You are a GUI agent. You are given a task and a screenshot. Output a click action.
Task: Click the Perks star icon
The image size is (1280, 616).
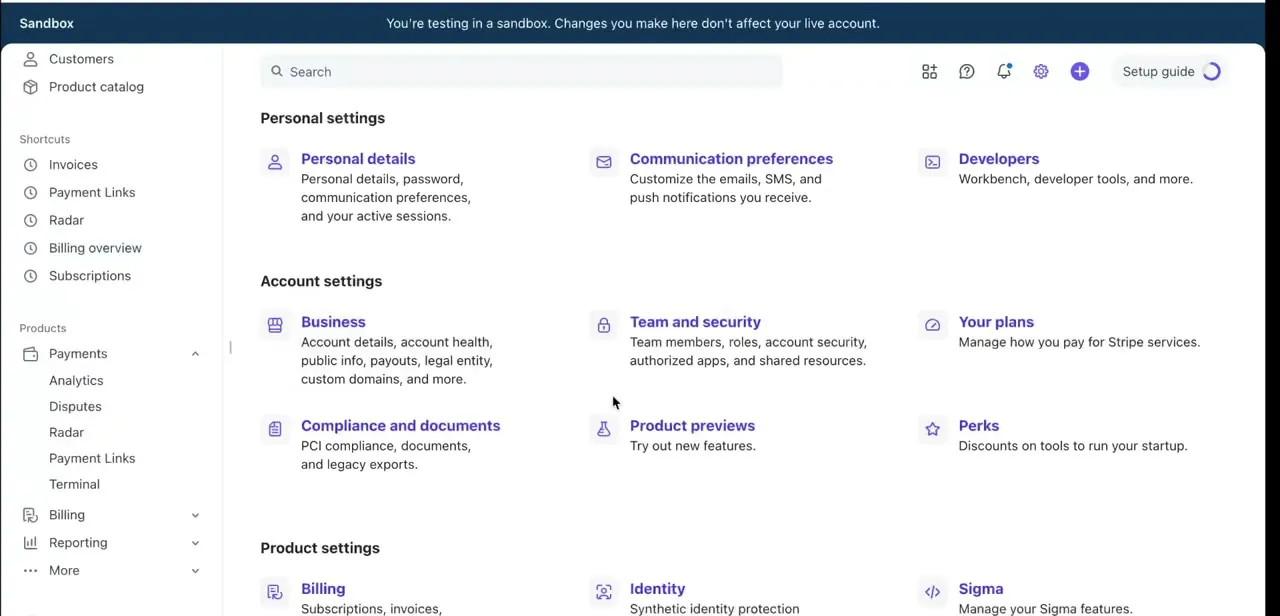tap(933, 429)
